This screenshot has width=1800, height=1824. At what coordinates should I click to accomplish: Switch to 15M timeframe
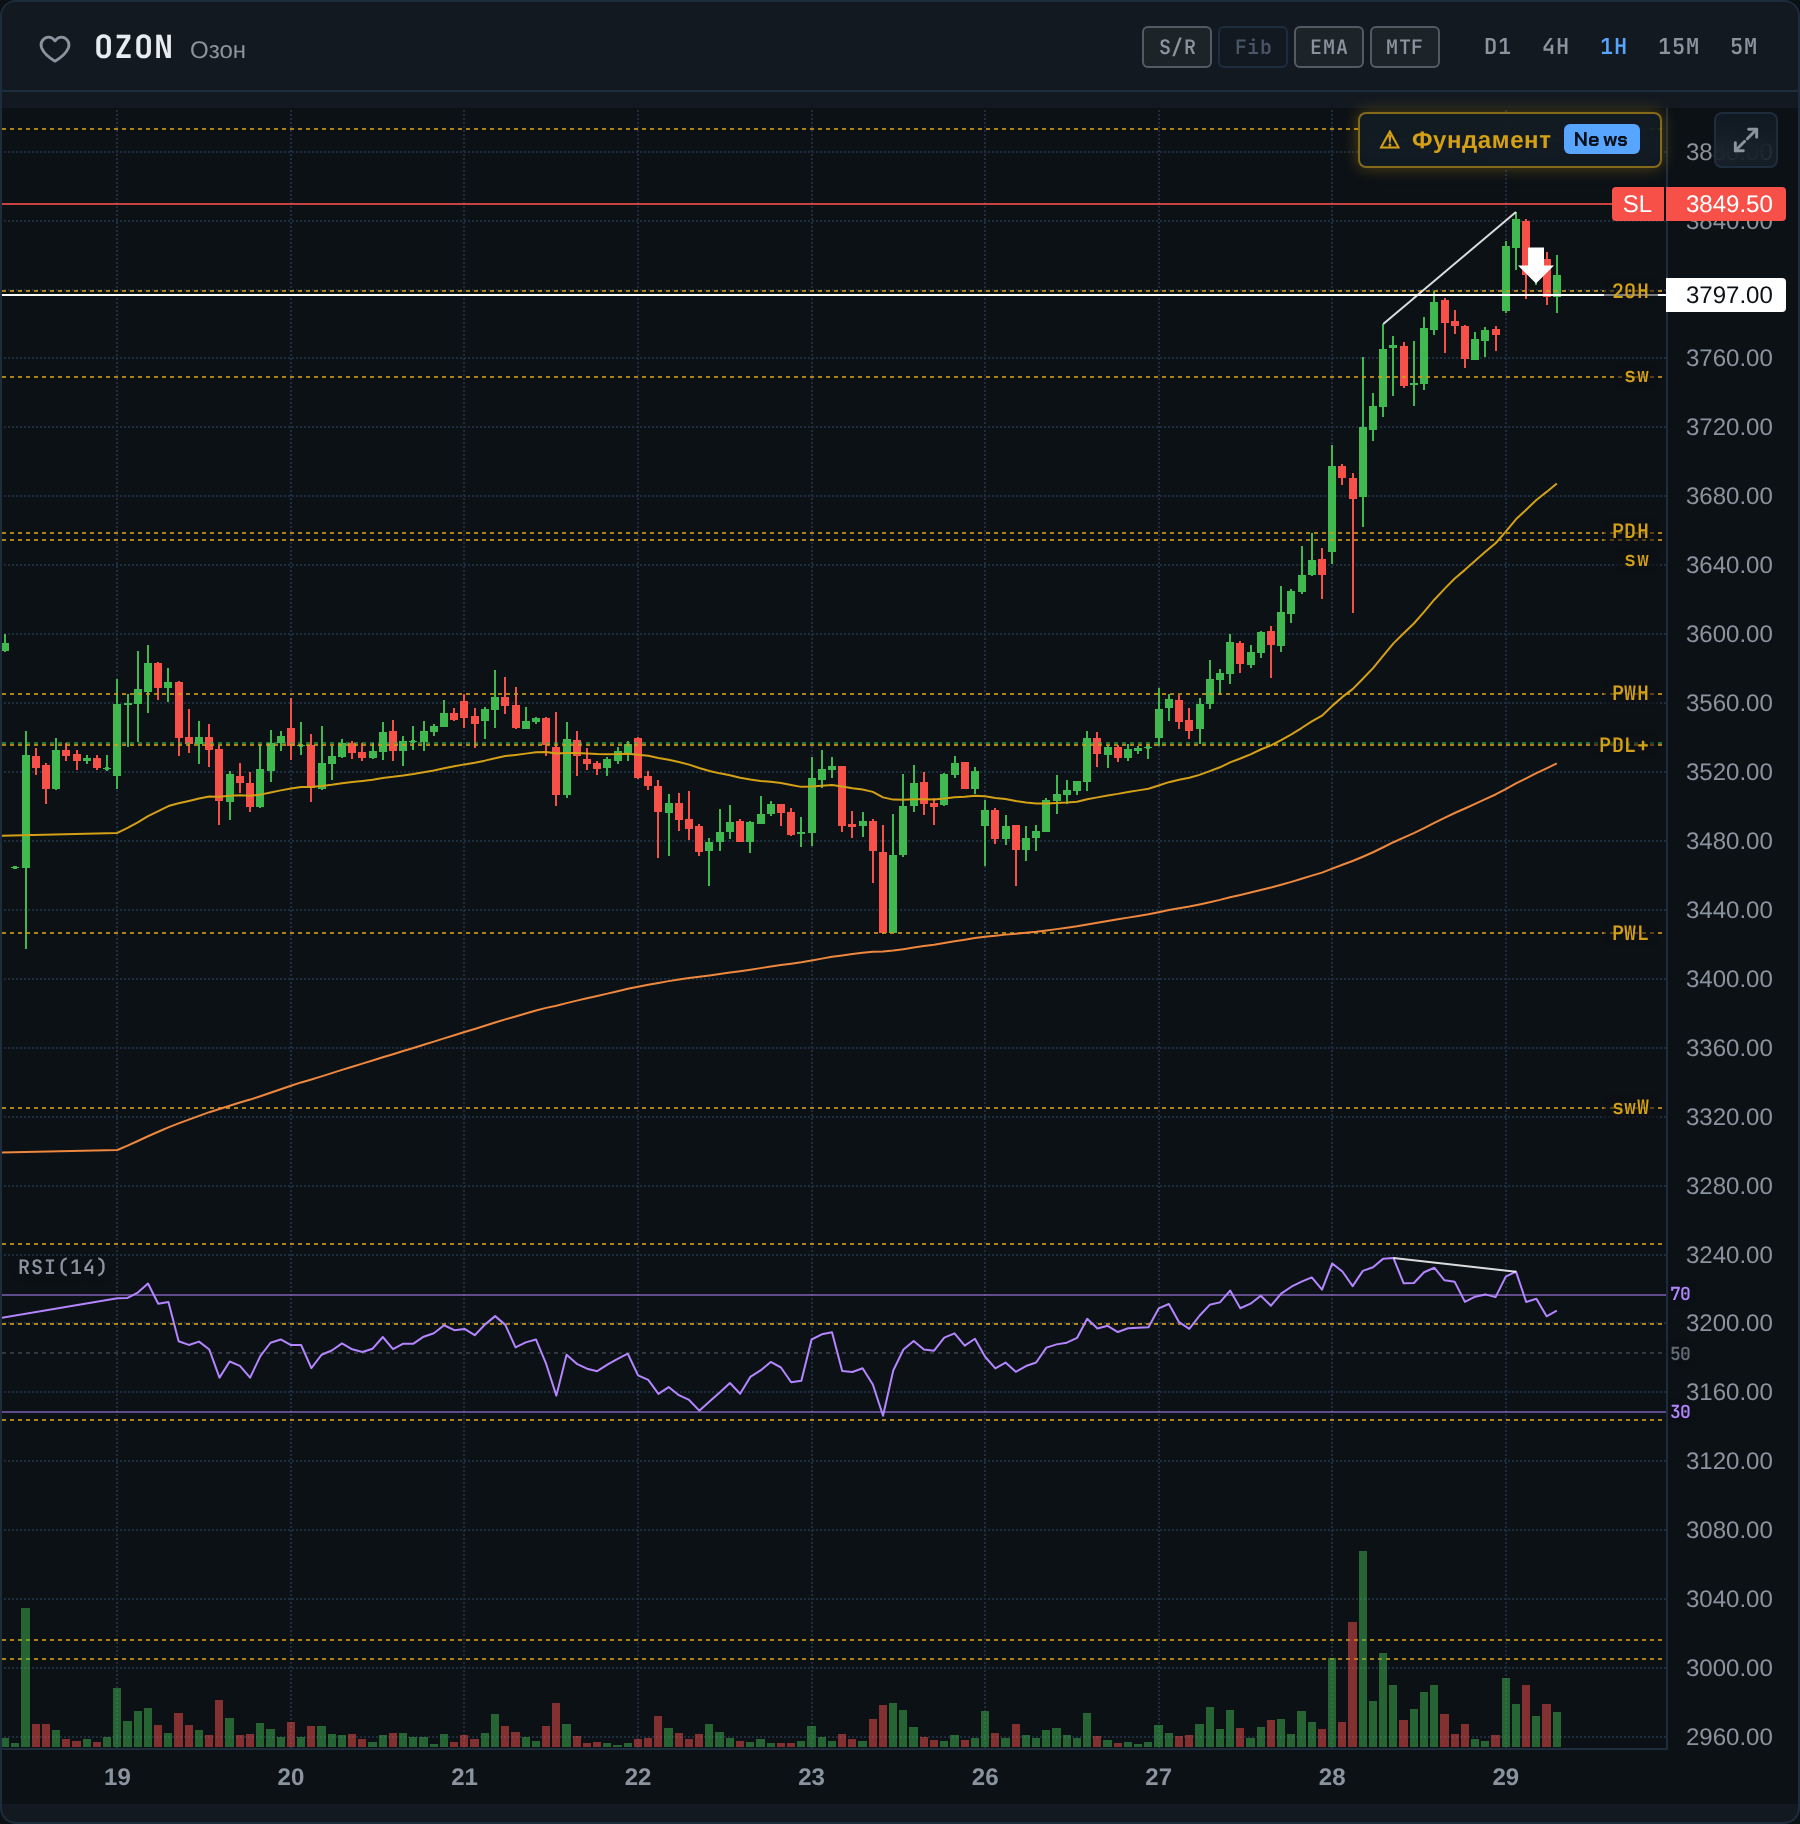(1678, 47)
